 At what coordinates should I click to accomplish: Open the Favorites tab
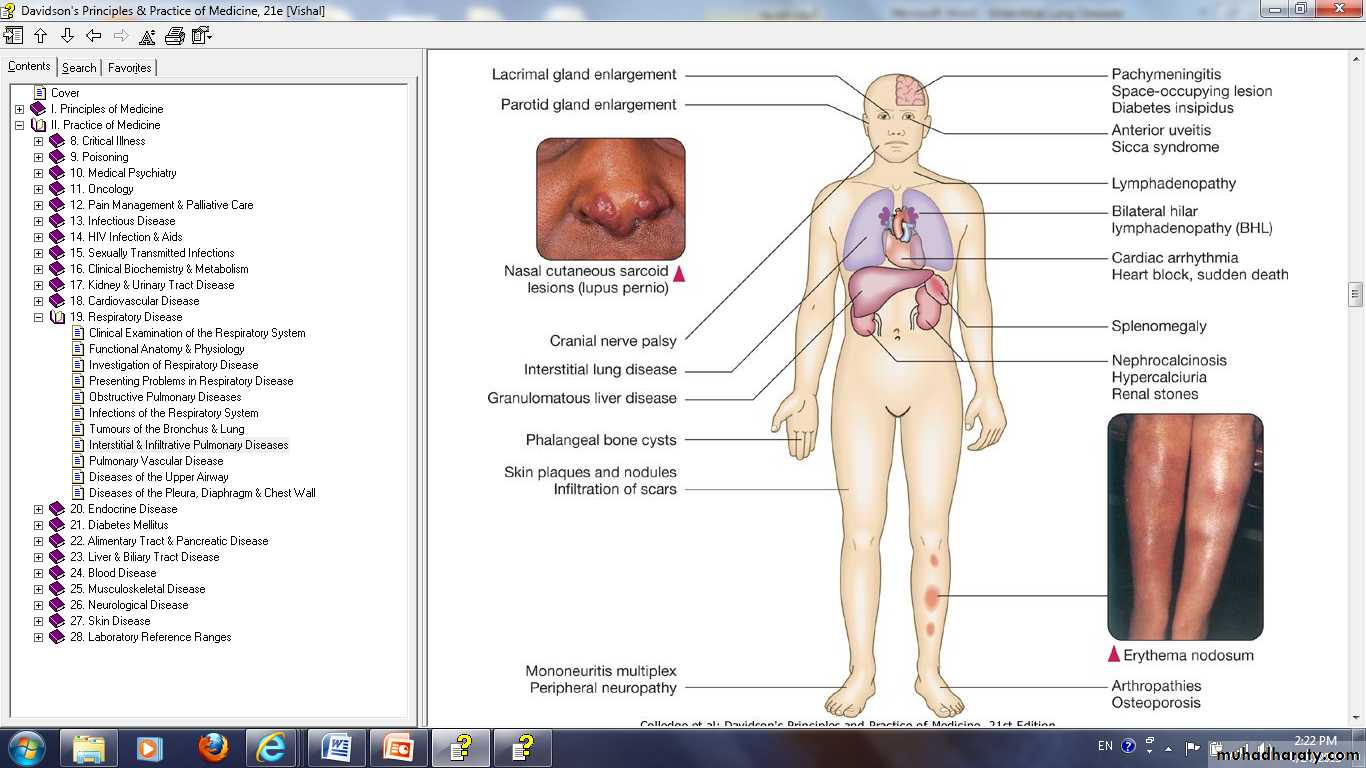(x=130, y=68)
